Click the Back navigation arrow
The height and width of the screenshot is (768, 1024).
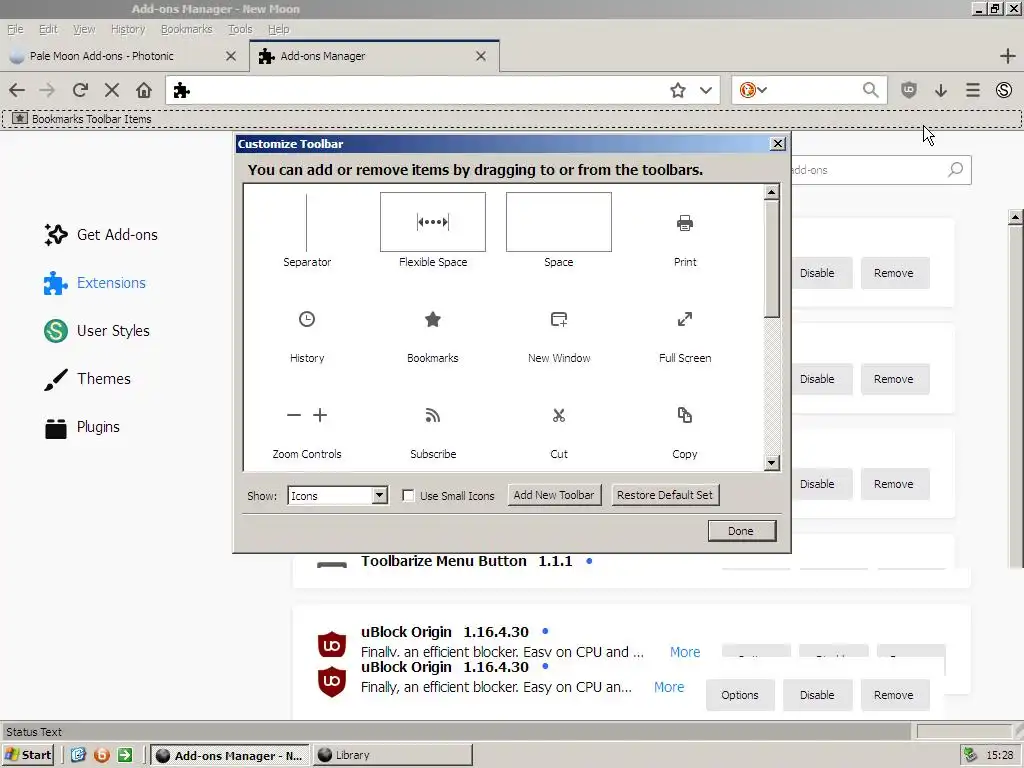17,90
